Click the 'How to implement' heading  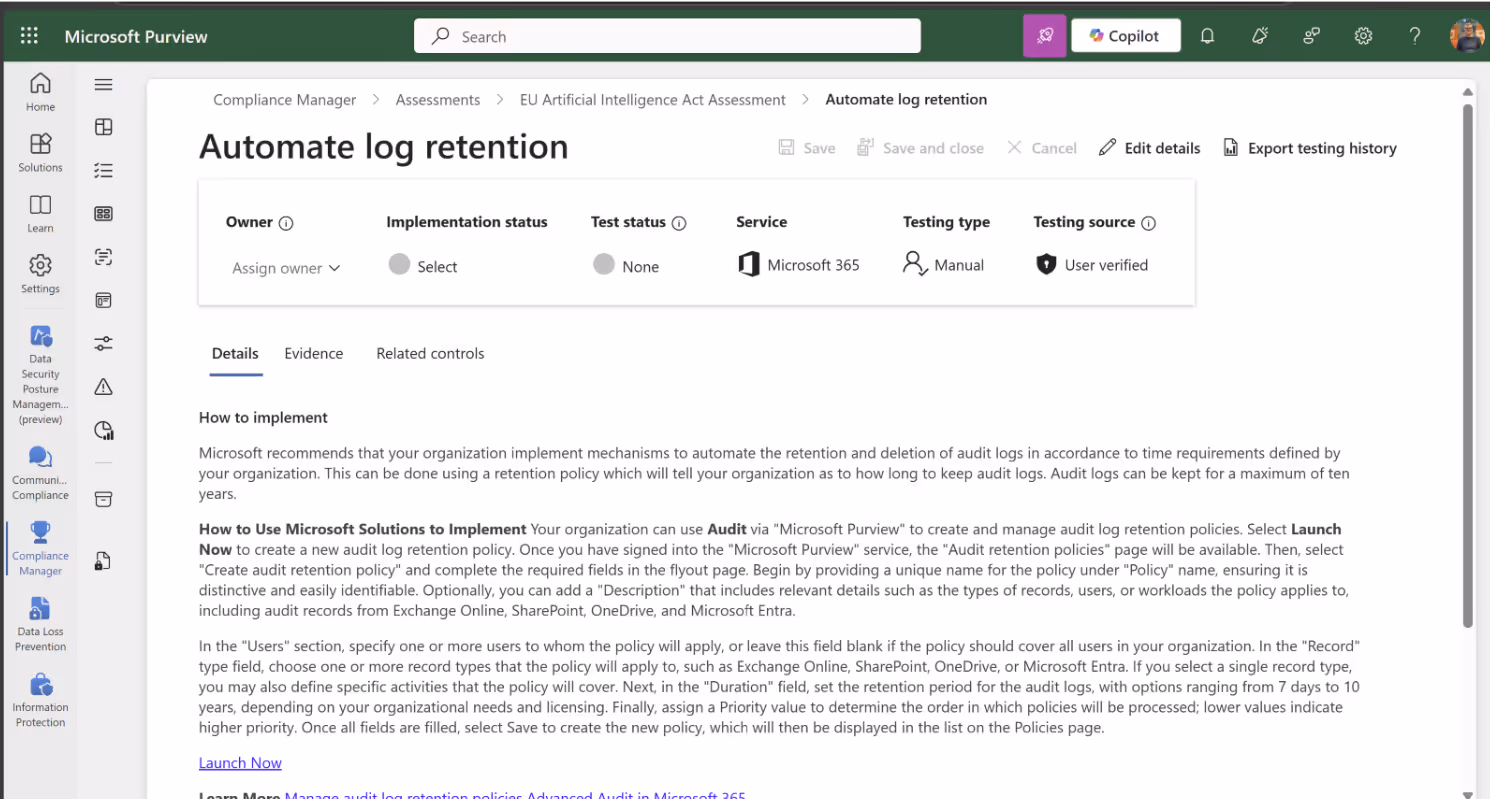pos(263,418)
